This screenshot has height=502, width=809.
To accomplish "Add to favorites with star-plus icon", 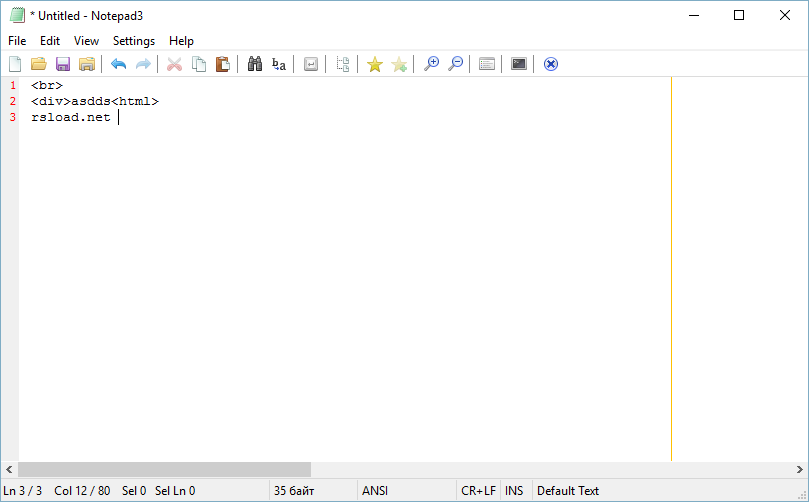I will click(399, 64).
